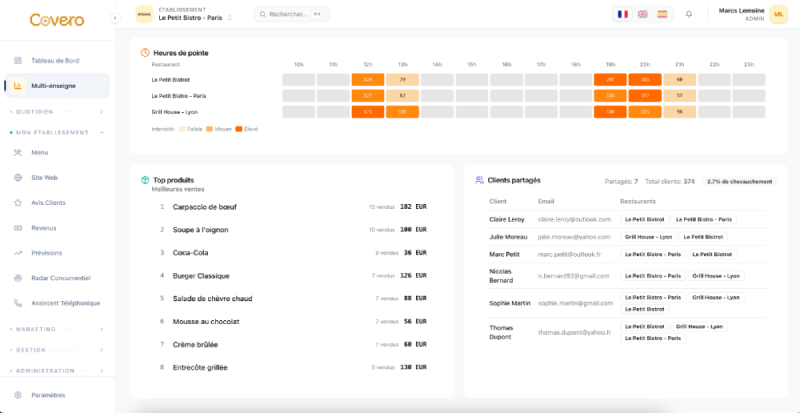This screenshot has width=800, height=413.
Task: Collapse the sidebar with the arrow button
Action: pos(115,17)
